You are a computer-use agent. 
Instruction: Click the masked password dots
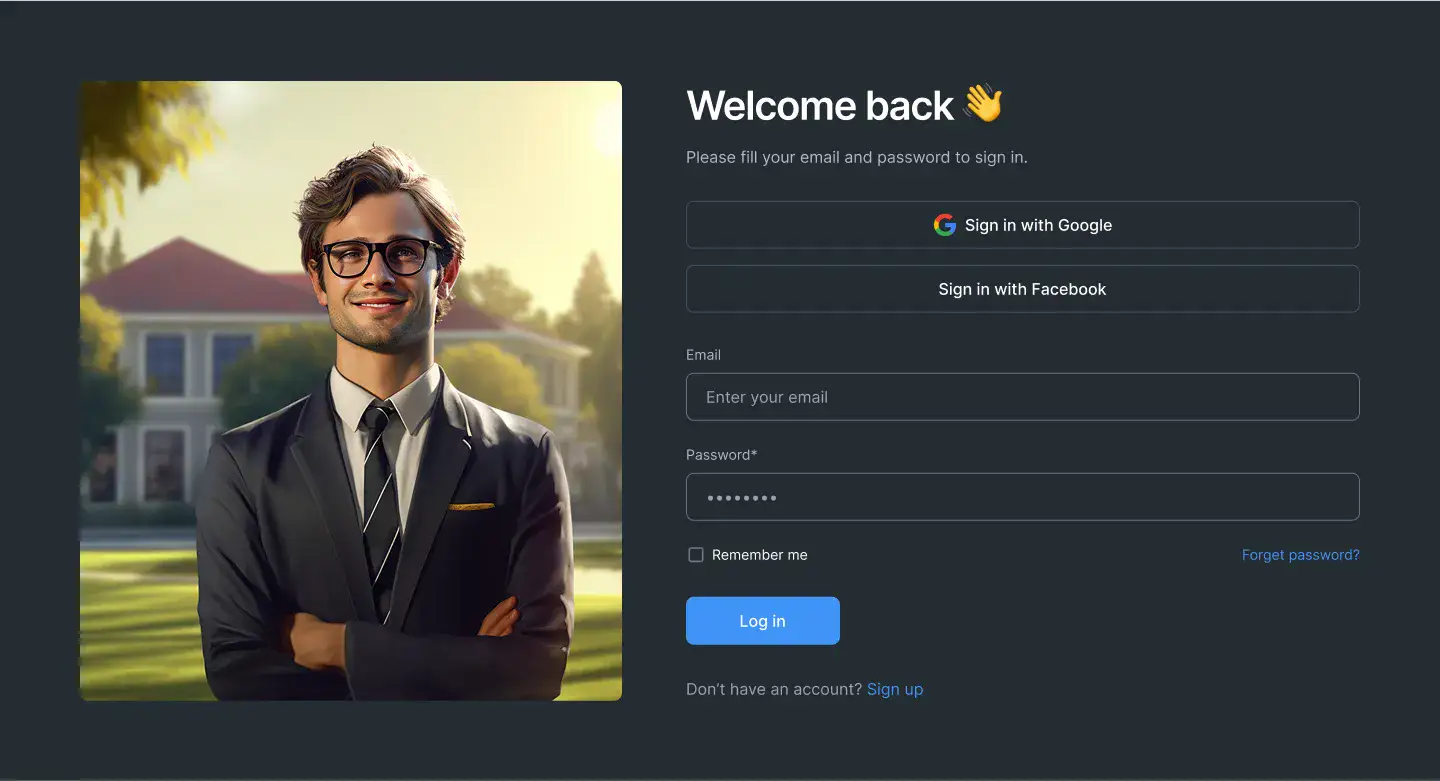[741, 497]
